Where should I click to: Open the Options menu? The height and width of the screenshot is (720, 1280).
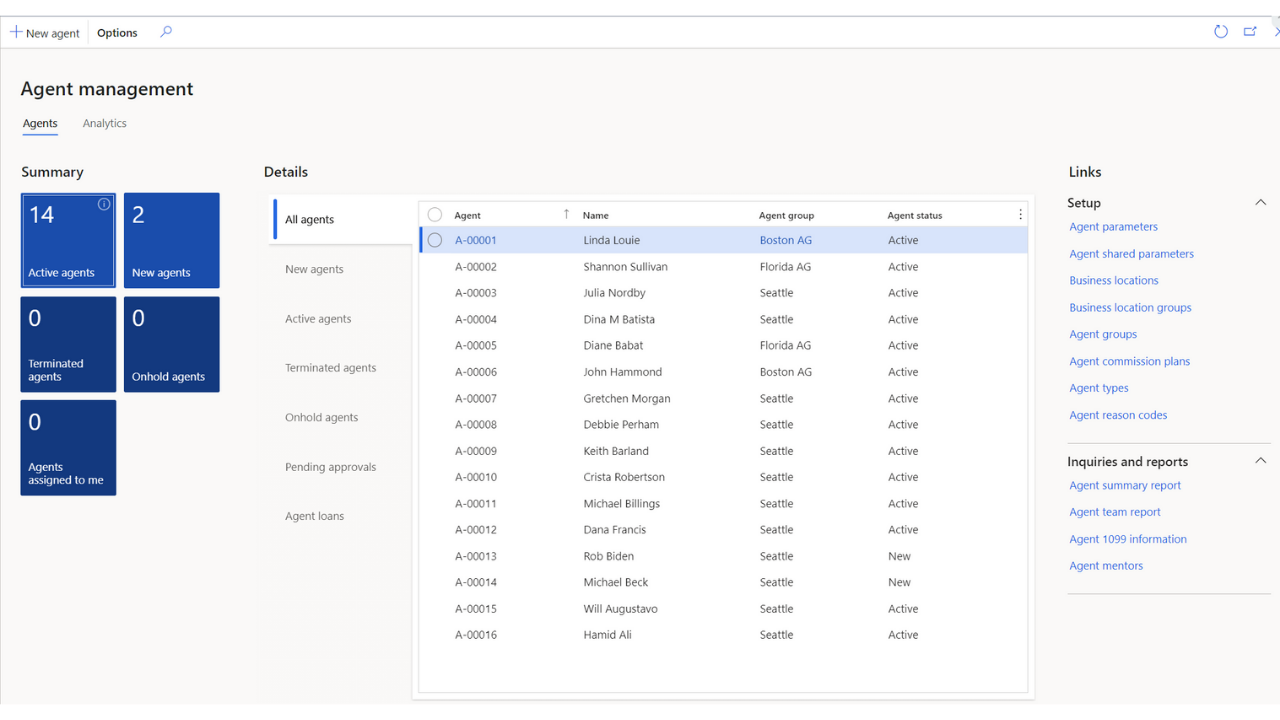point(117,33)
